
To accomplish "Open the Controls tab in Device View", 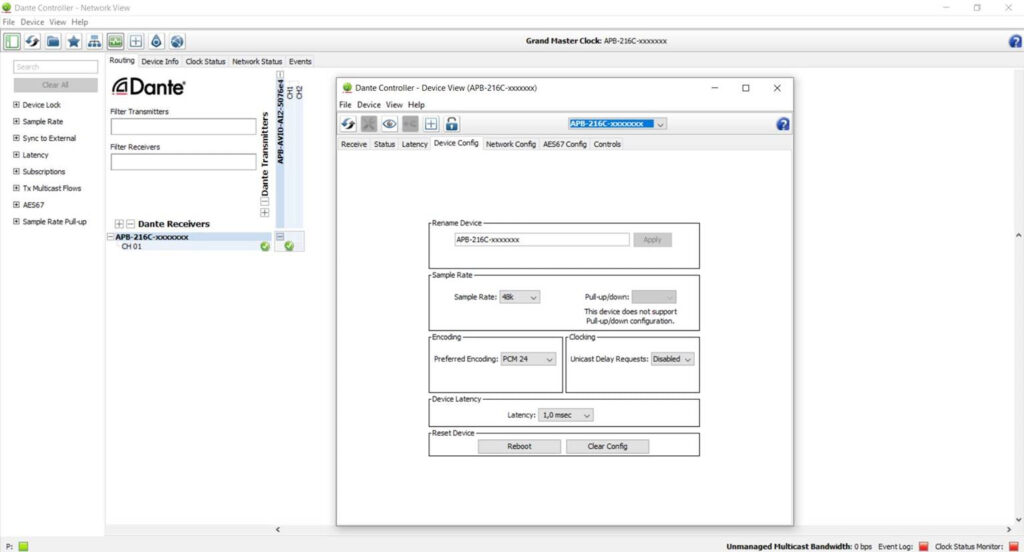I will click(607, 144).
